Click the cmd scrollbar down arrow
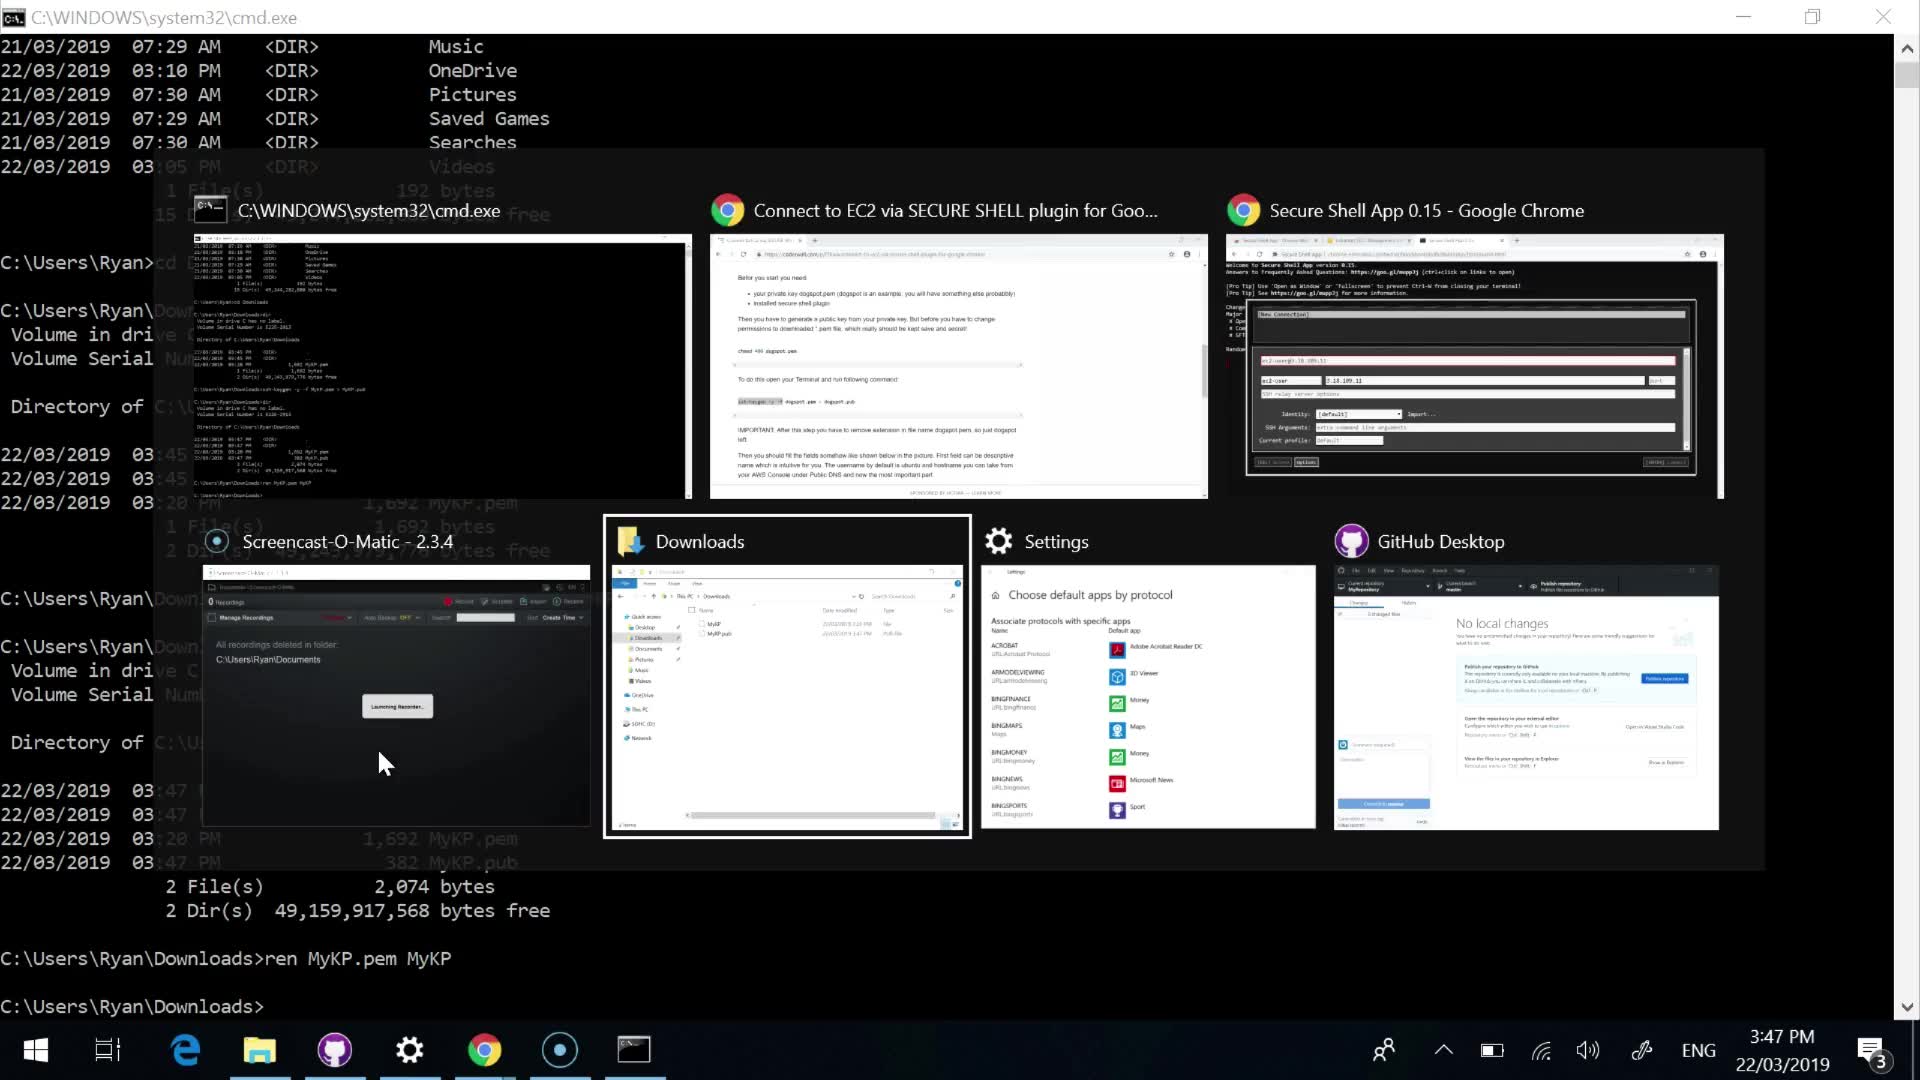The width and height of the screenshot is (1920, 1080). pyautogui.click(x=1906, y=1007)
